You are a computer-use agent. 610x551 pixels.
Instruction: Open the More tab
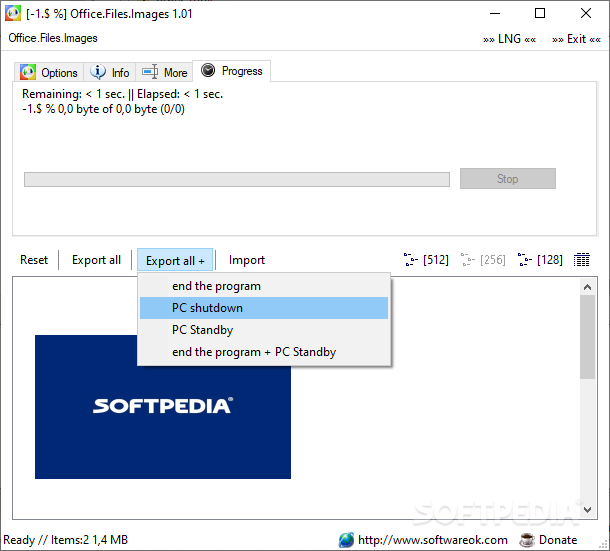[164, 72]
